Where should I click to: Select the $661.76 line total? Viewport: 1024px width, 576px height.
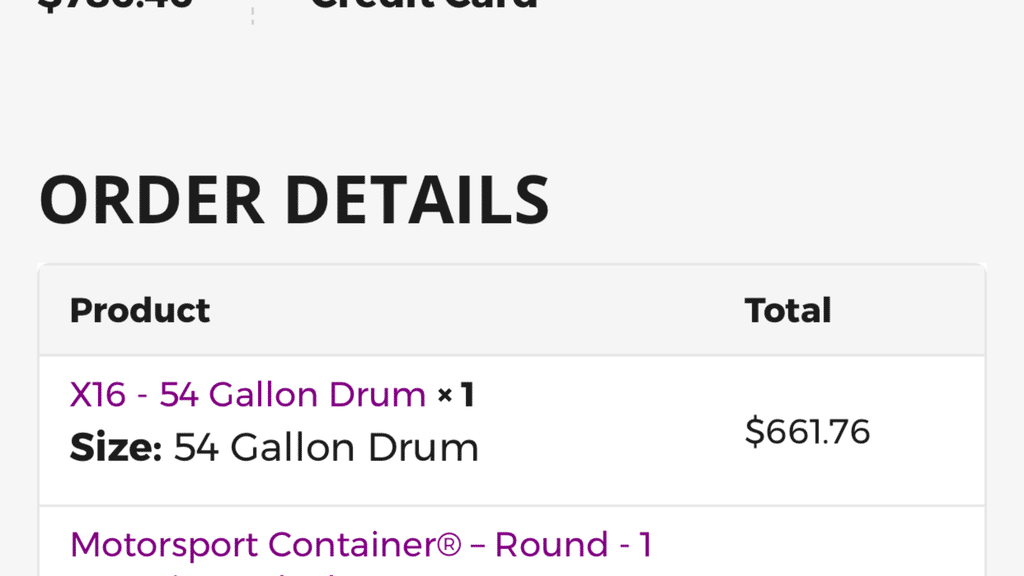(807, 431)
